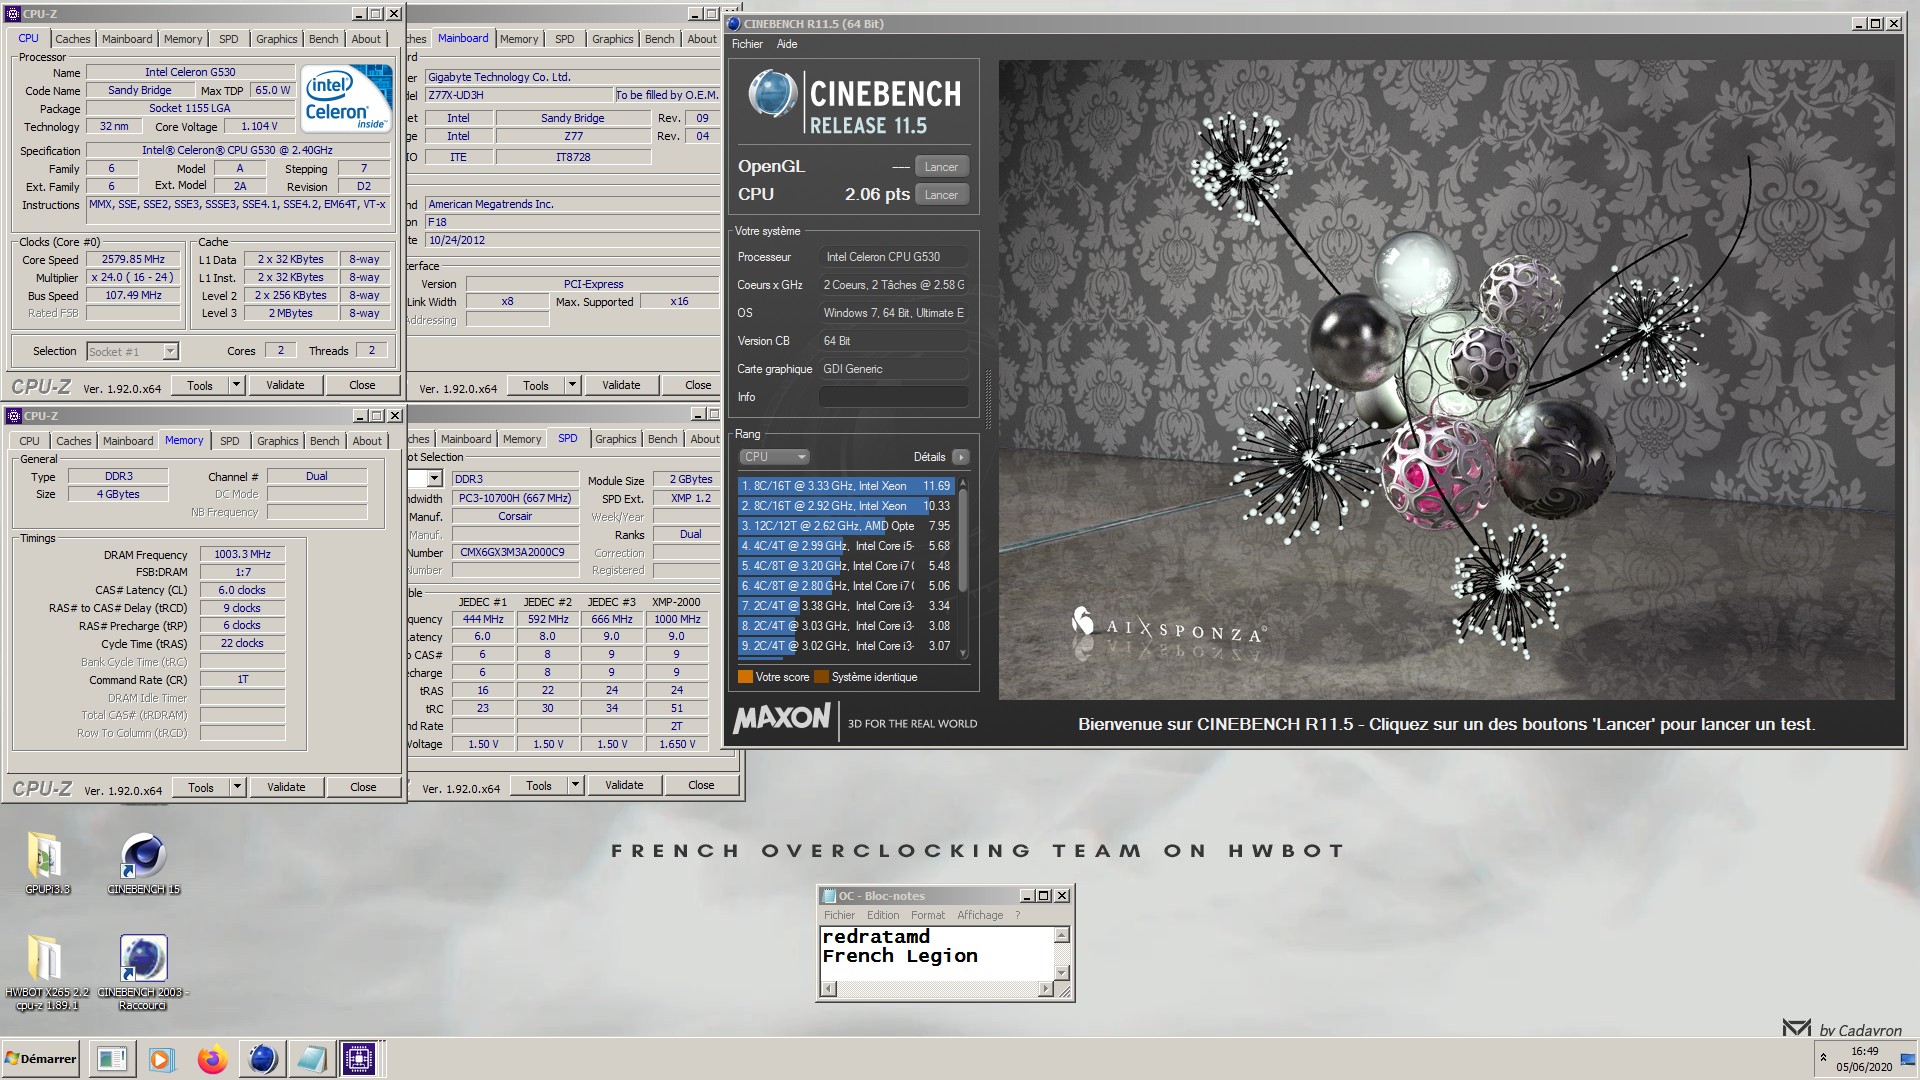This screenshot has width=1920, height=1080.
Task: Open the Edition menu in Bloc-notes
Action: 882,915
